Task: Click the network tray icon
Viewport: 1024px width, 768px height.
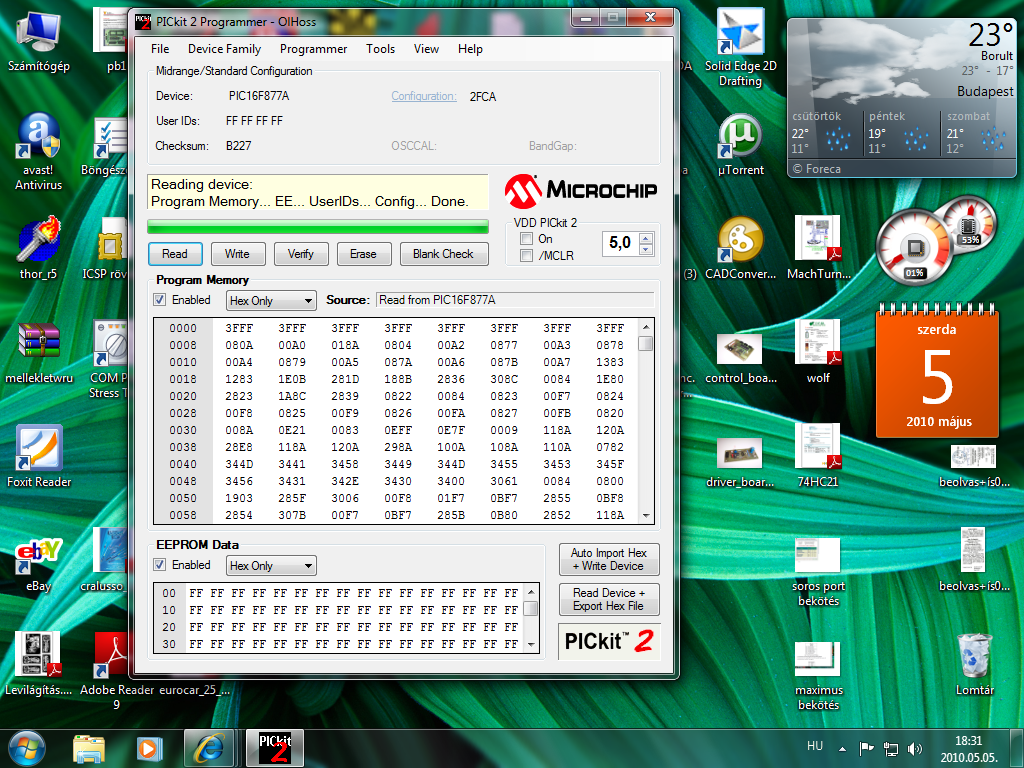Action: click(x=891, y=748)
